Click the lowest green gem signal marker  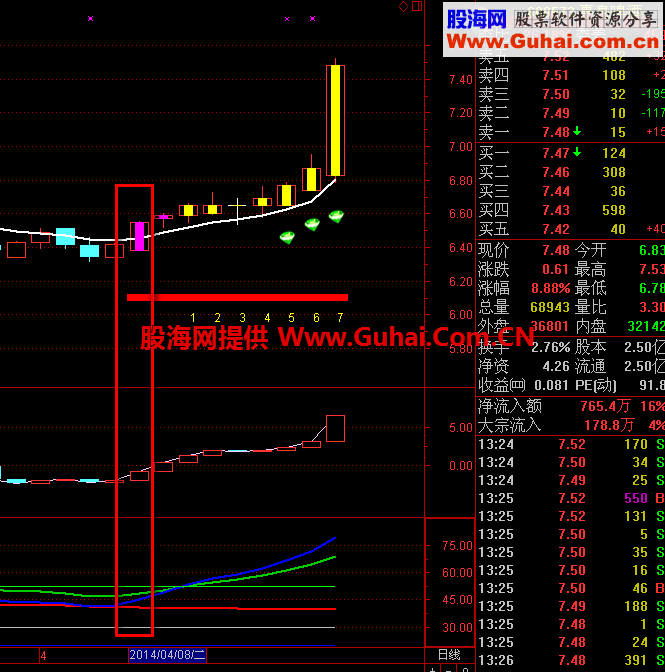(x=287, y=237)
